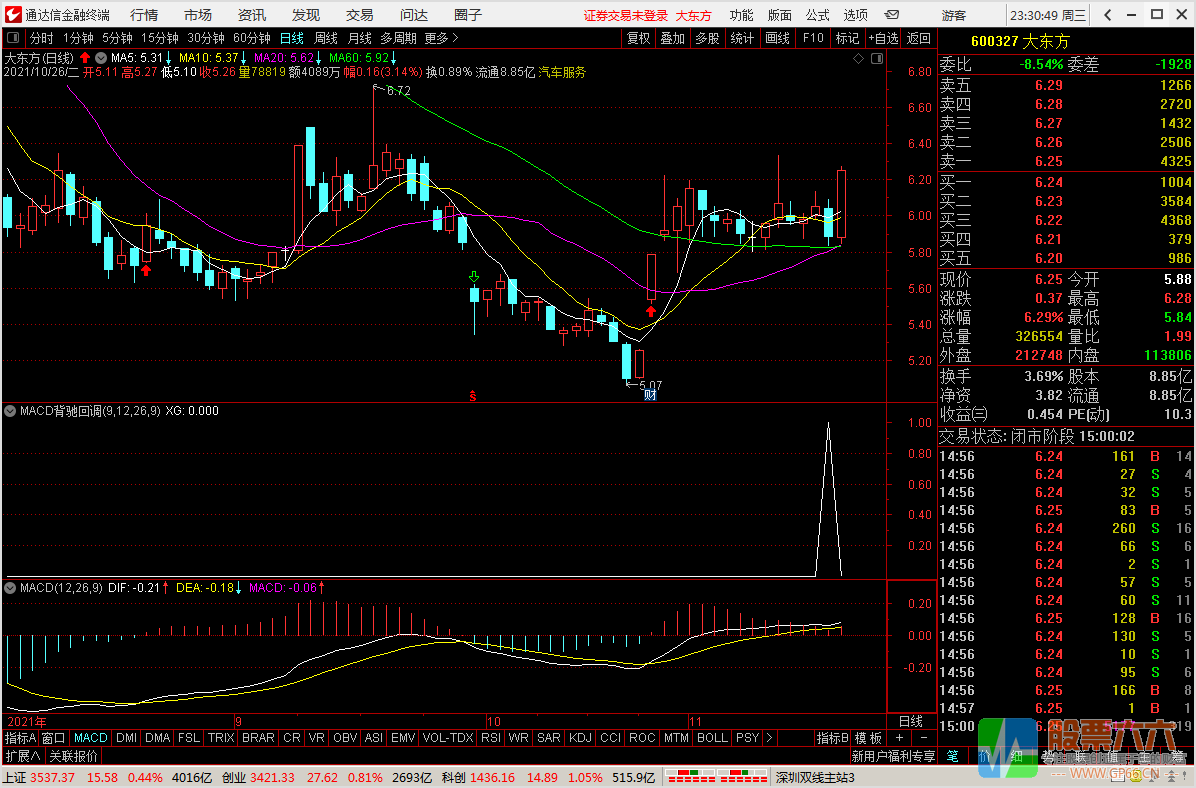The width and height of the screenshot is (1196, 788).
Task: Click the F10 company info button
Action: [x=813, y=38]
